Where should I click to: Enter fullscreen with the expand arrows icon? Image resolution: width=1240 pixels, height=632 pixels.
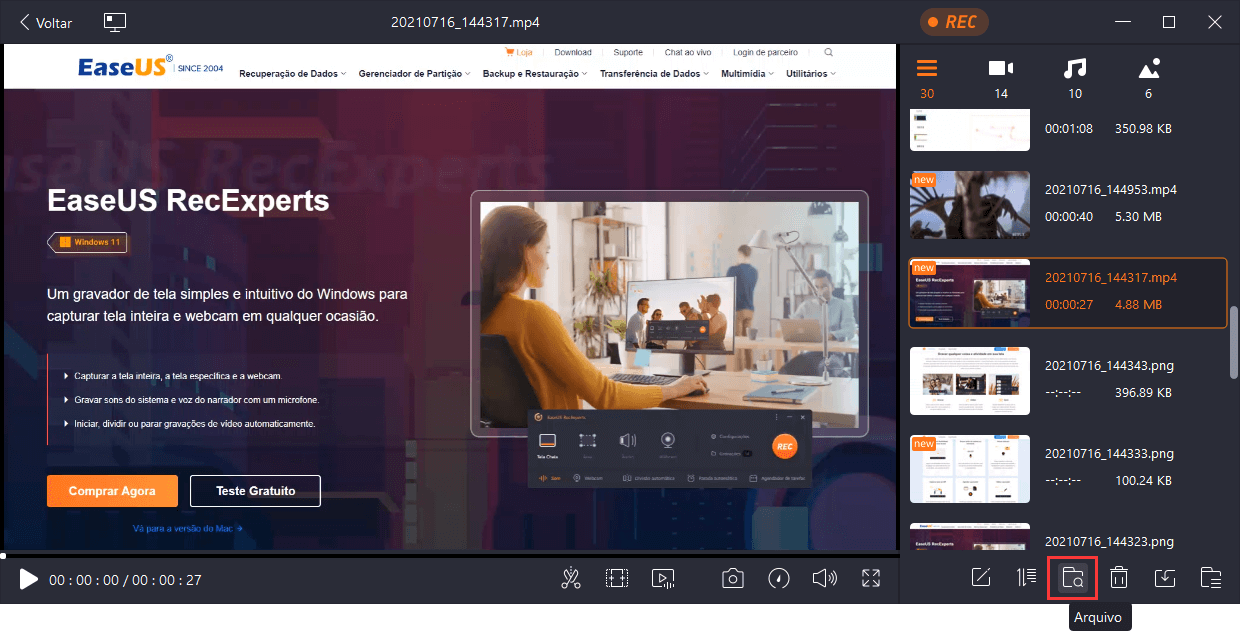click(x=871, y=578)
